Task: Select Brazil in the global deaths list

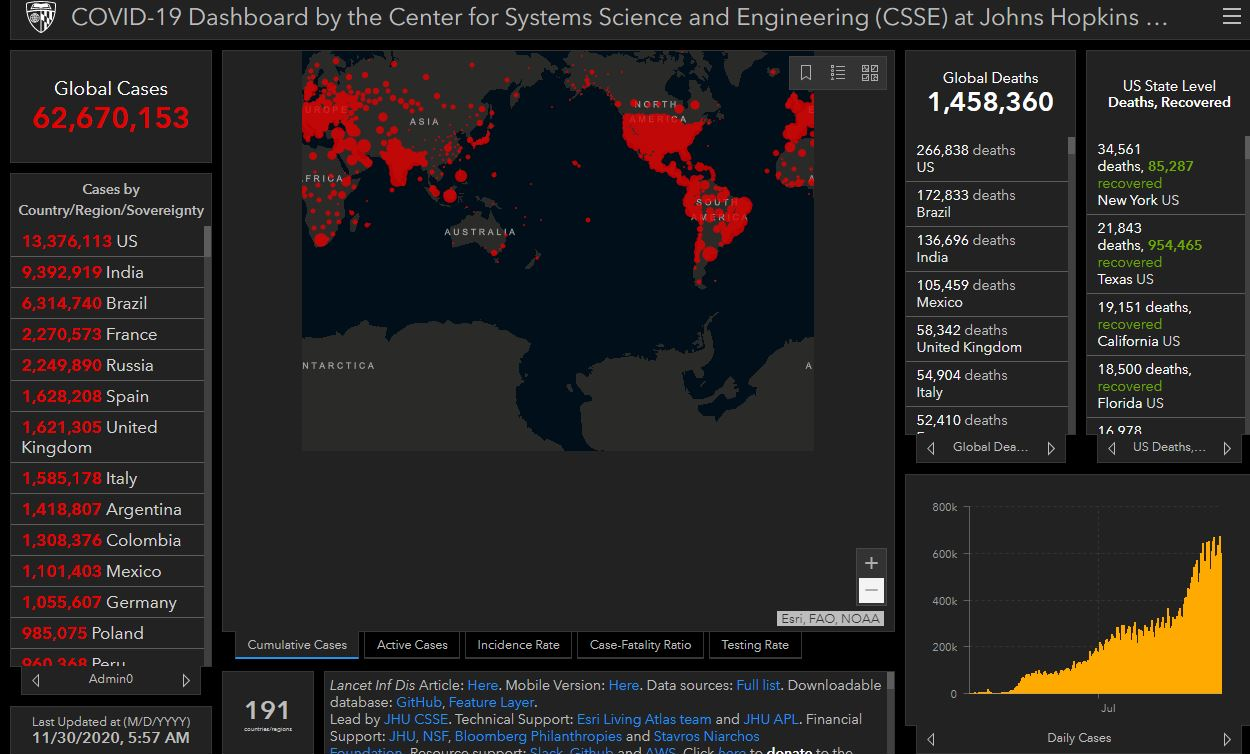Action: click(985, 203)
